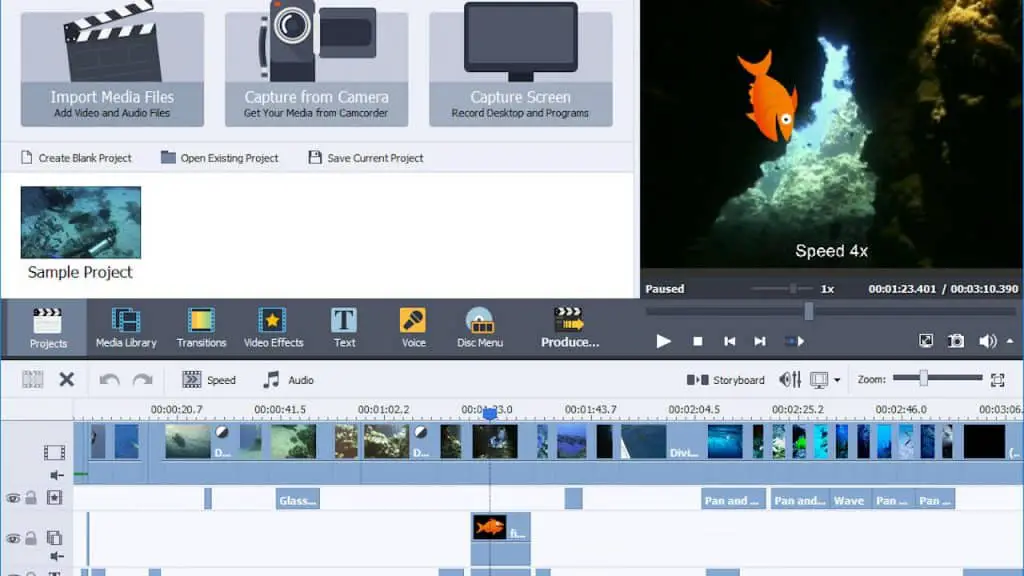
Task: Mute the main video track audio
Action: [57, 475]
